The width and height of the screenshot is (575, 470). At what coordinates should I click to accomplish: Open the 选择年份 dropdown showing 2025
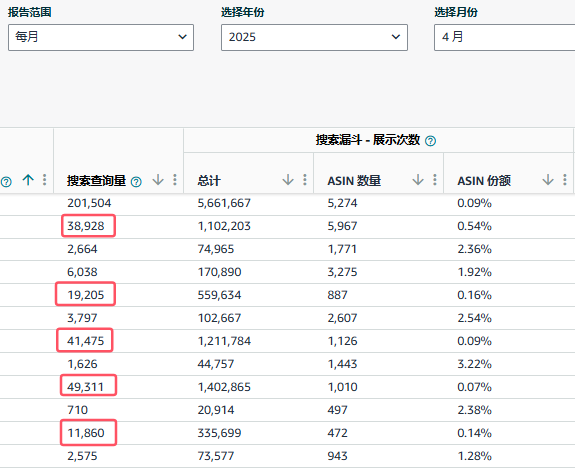314,37
